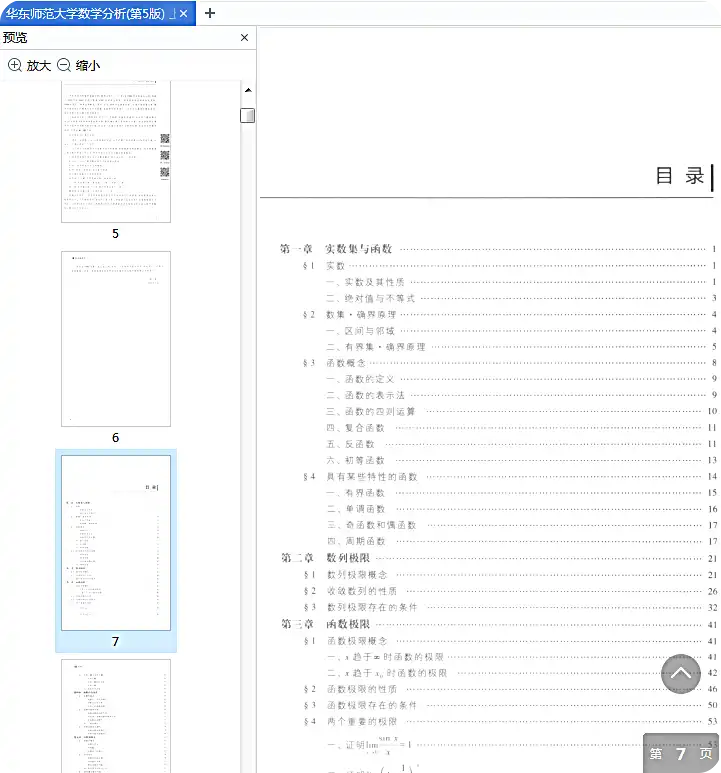Click 二、x趋于x₀时函数的极限 entry

click(x=522, y=673)
